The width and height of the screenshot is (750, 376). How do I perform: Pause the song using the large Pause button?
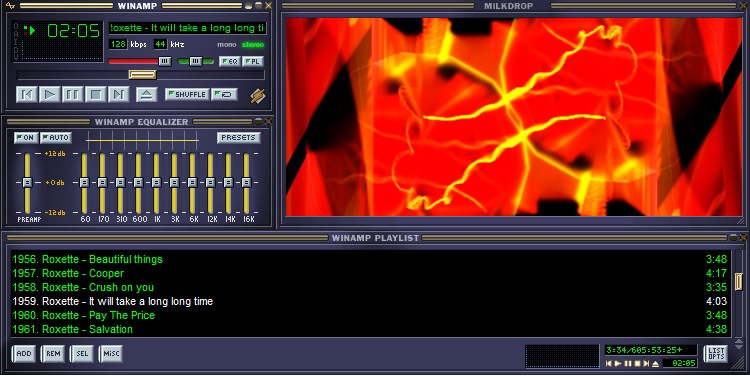pyautogui.click(x=73, y=94)
